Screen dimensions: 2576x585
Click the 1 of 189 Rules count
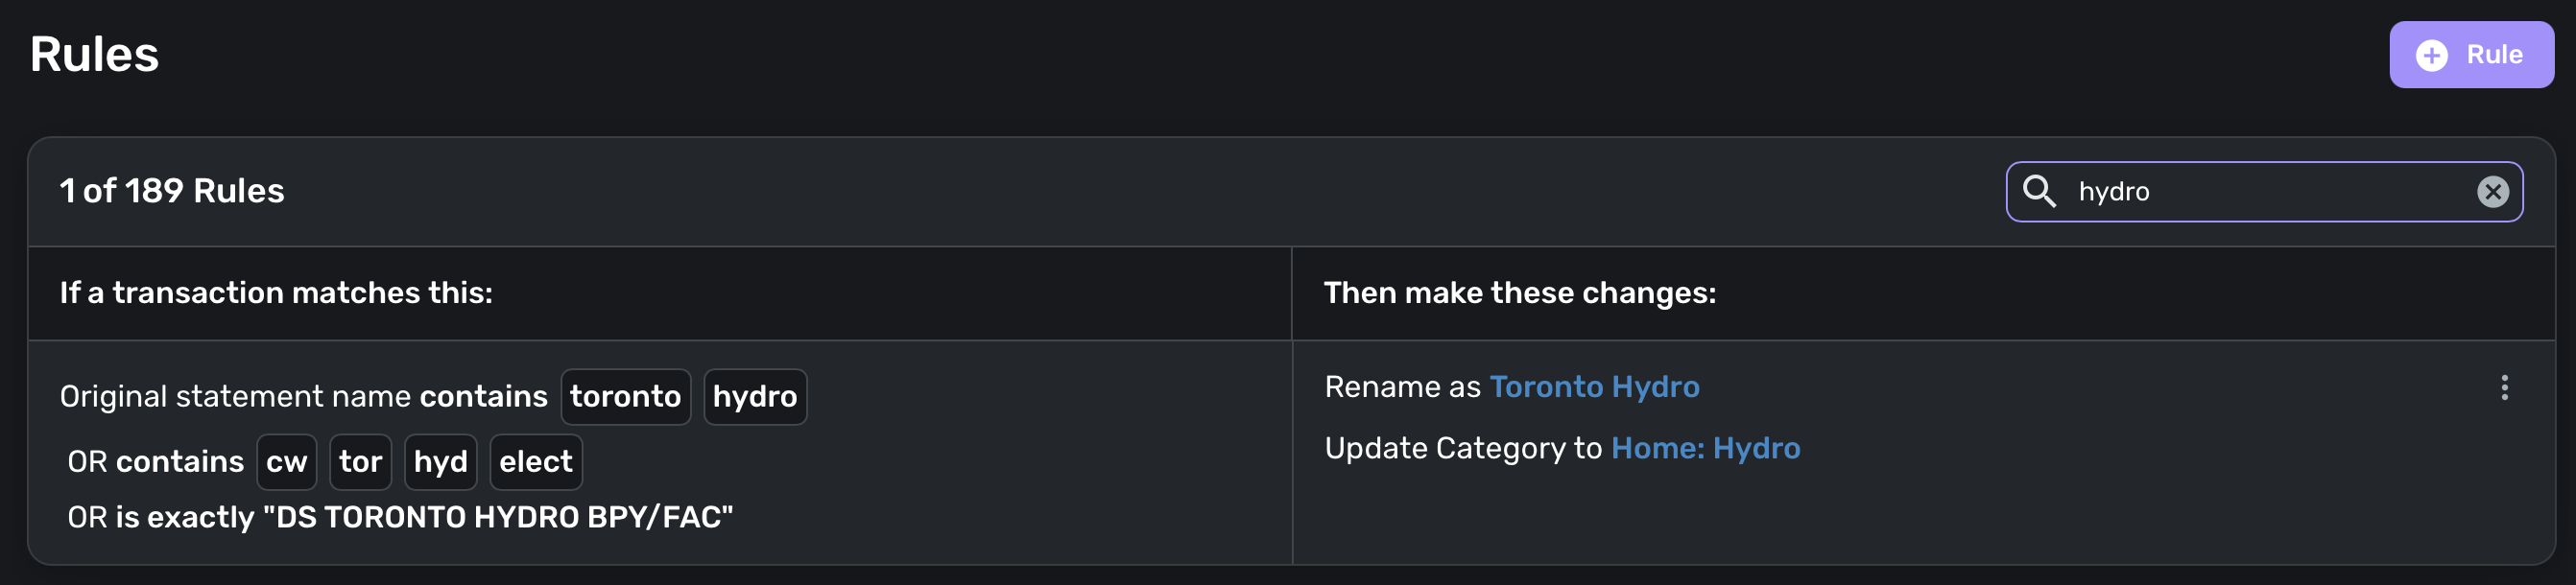[x=172, y=191]
